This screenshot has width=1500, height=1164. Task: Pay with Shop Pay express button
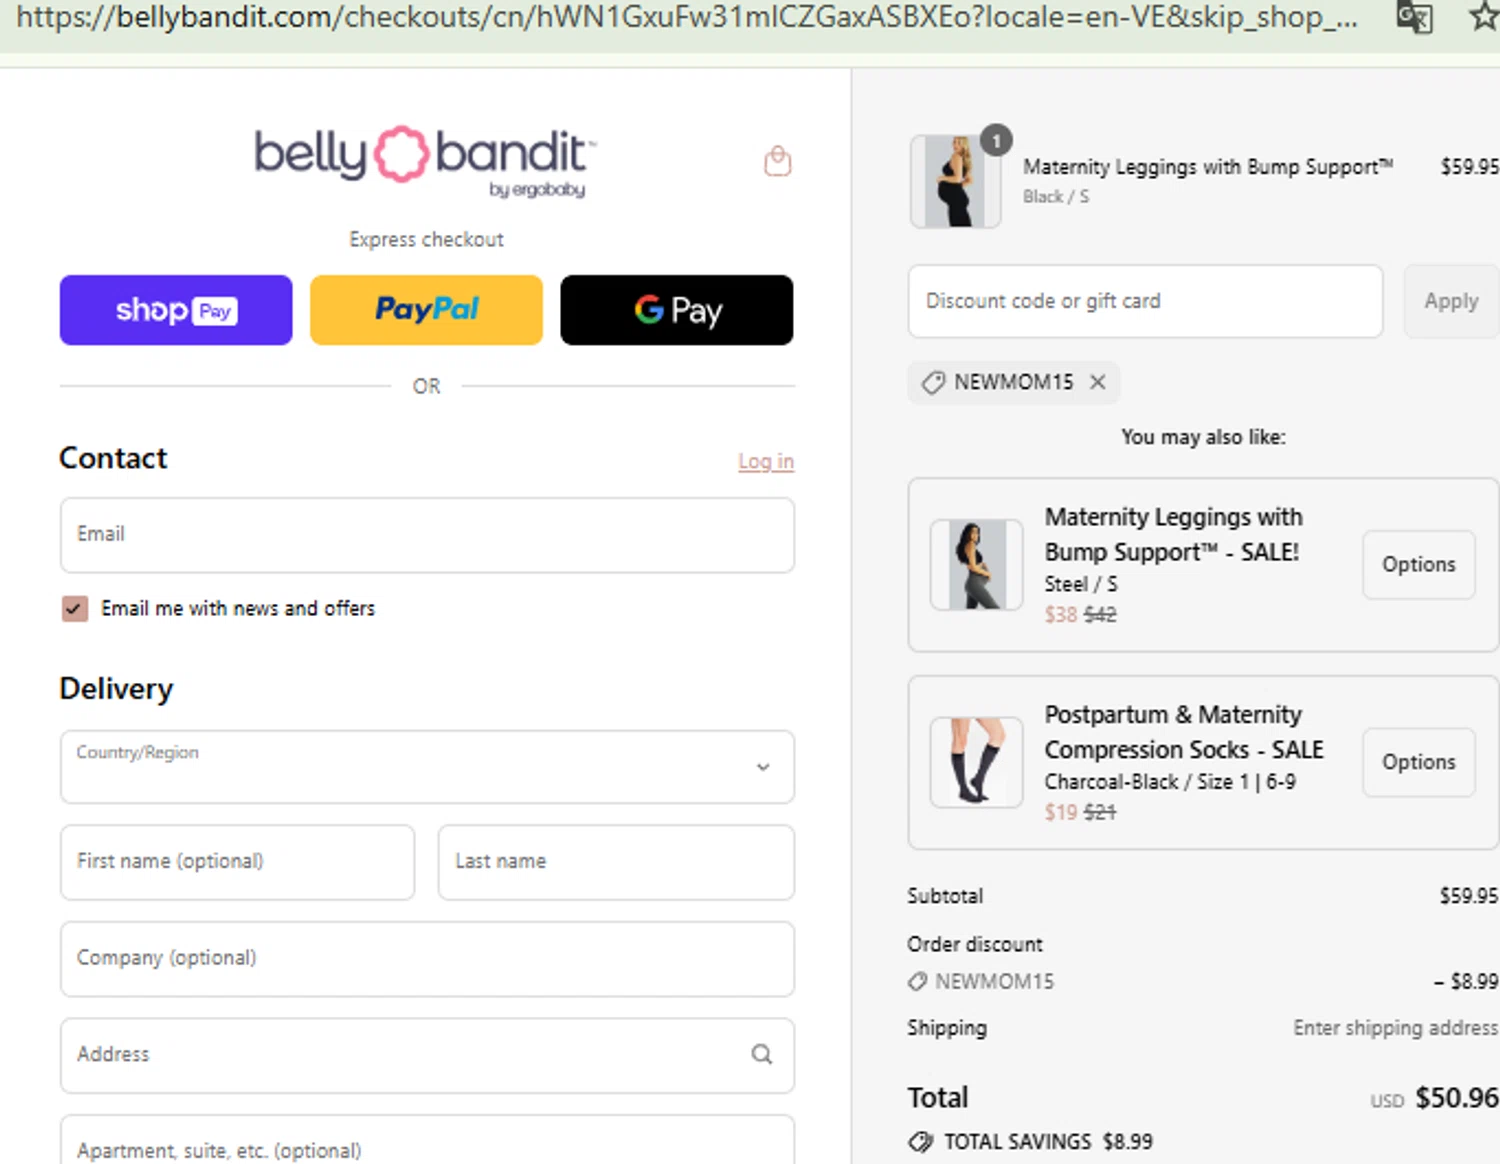pyautogui.click(x=176, y=310)
